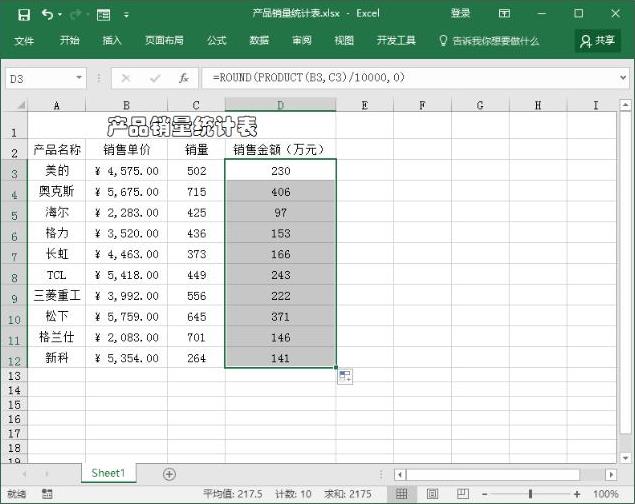
Task: Click the Enter checkmark formula bar icon
Action: tap(155, 78)
